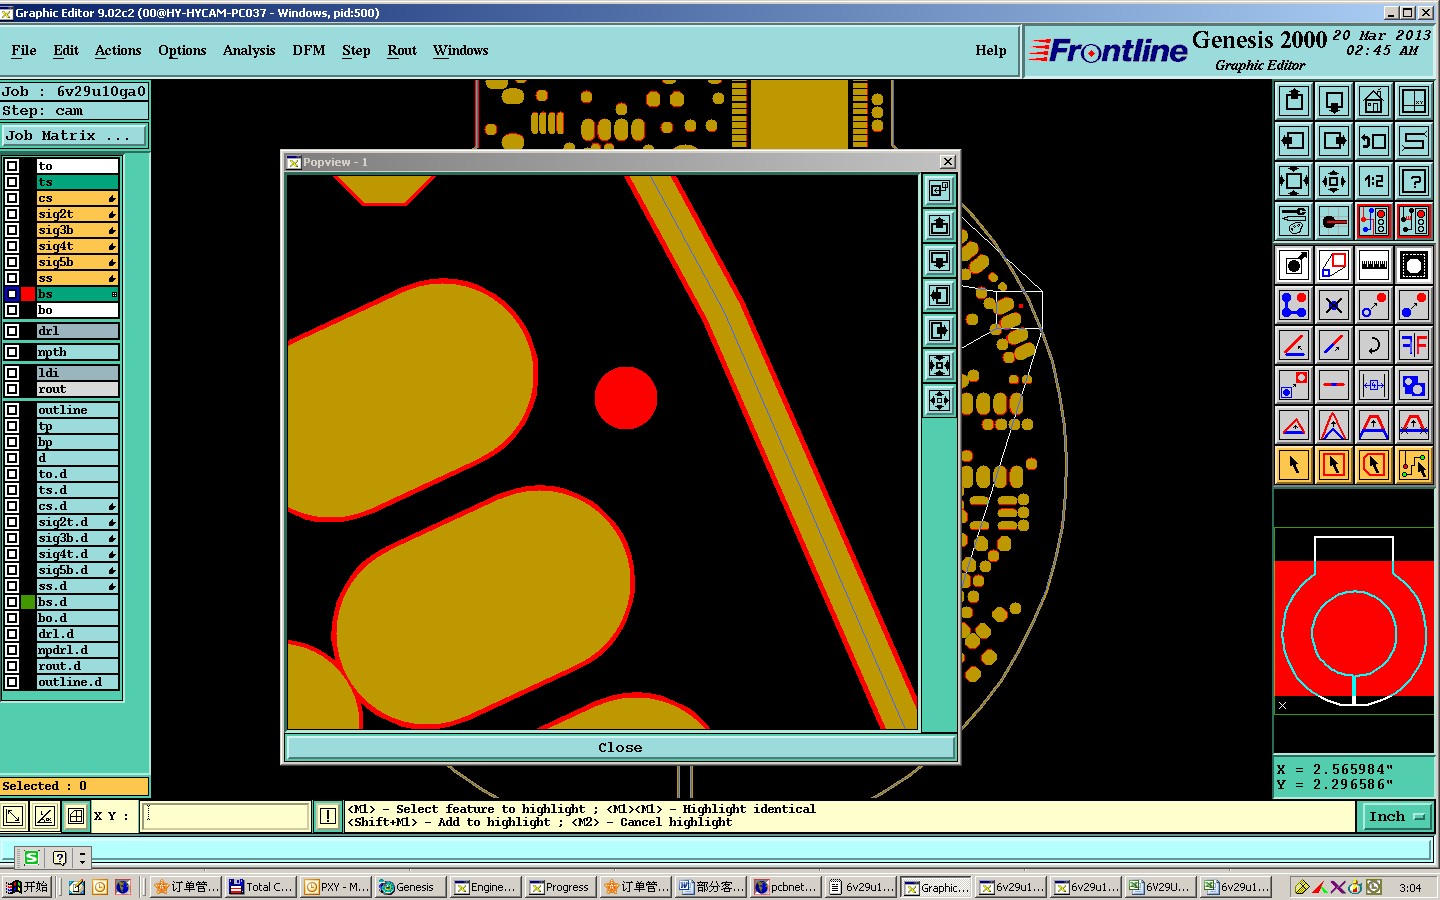
Task: Click the snap grid icon beside XY field
Action: coord(76,816)
